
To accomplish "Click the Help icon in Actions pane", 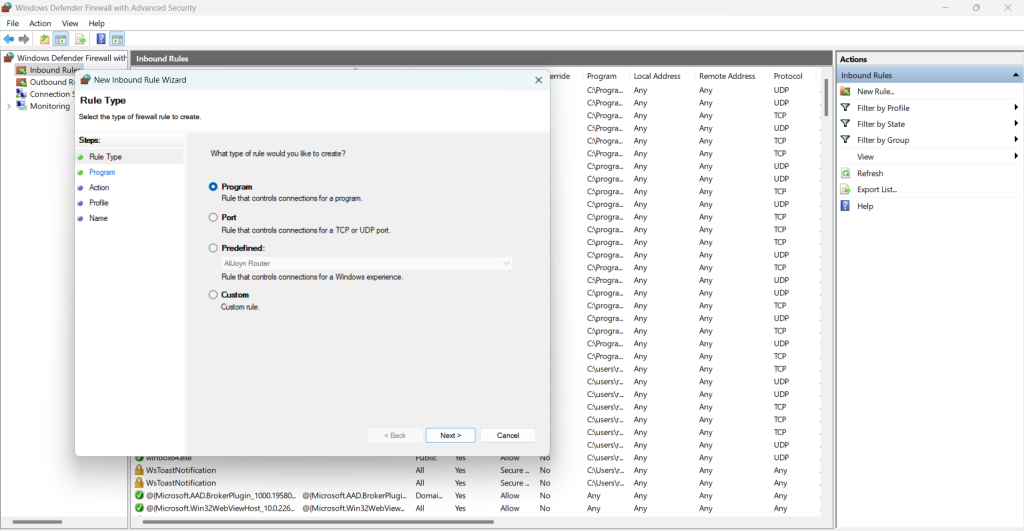I will pos(846,206).
